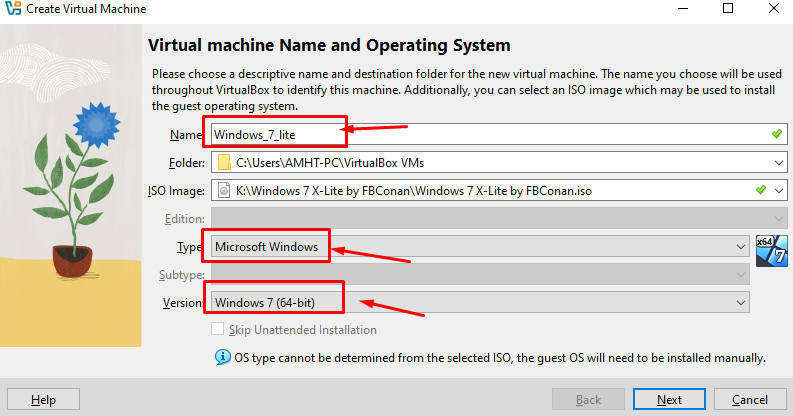Maximize the Create Virtual Machine window
Screen dimensions: 793x416
(728, 9)
